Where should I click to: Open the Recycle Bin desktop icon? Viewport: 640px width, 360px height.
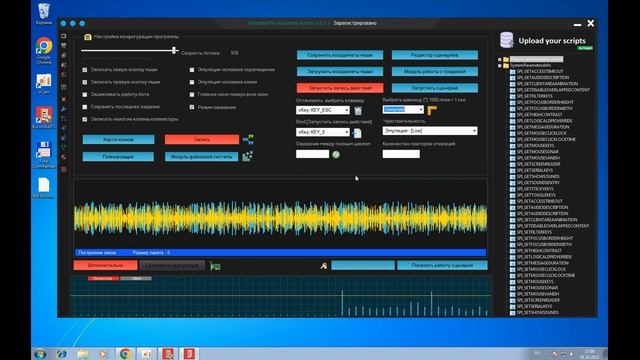[44, 13]
